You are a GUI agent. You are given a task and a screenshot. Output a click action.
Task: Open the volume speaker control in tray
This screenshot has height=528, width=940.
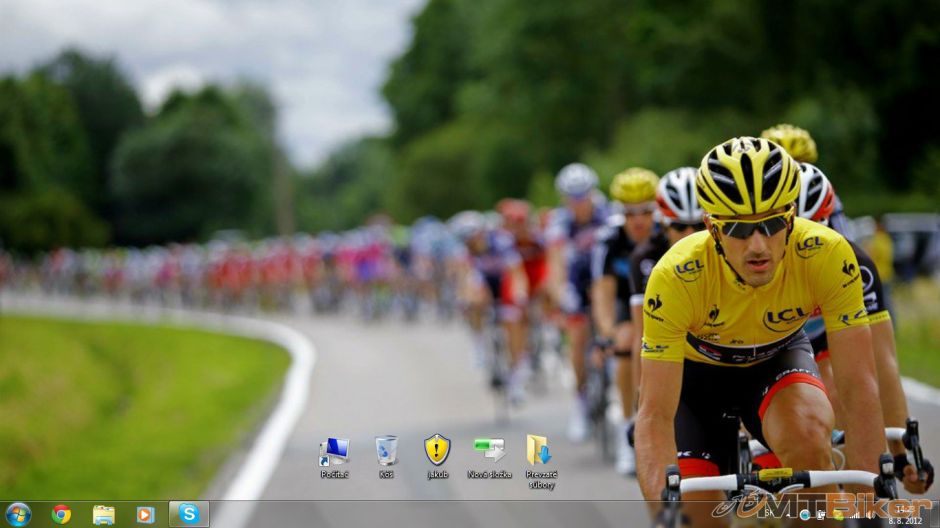pos(872,515)
